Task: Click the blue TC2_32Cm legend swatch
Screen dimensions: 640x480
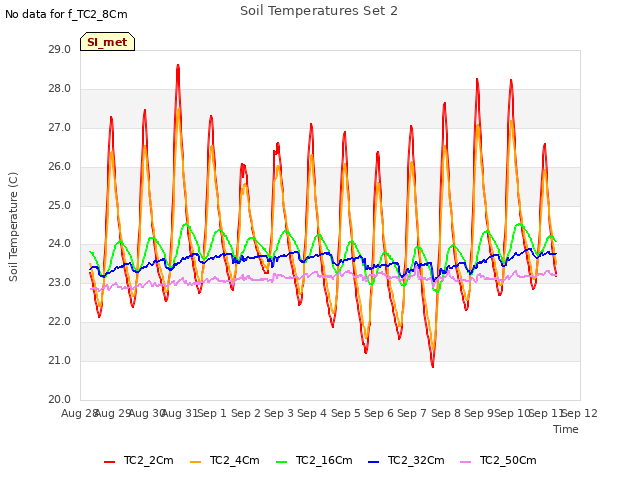Action: point(373,462)
